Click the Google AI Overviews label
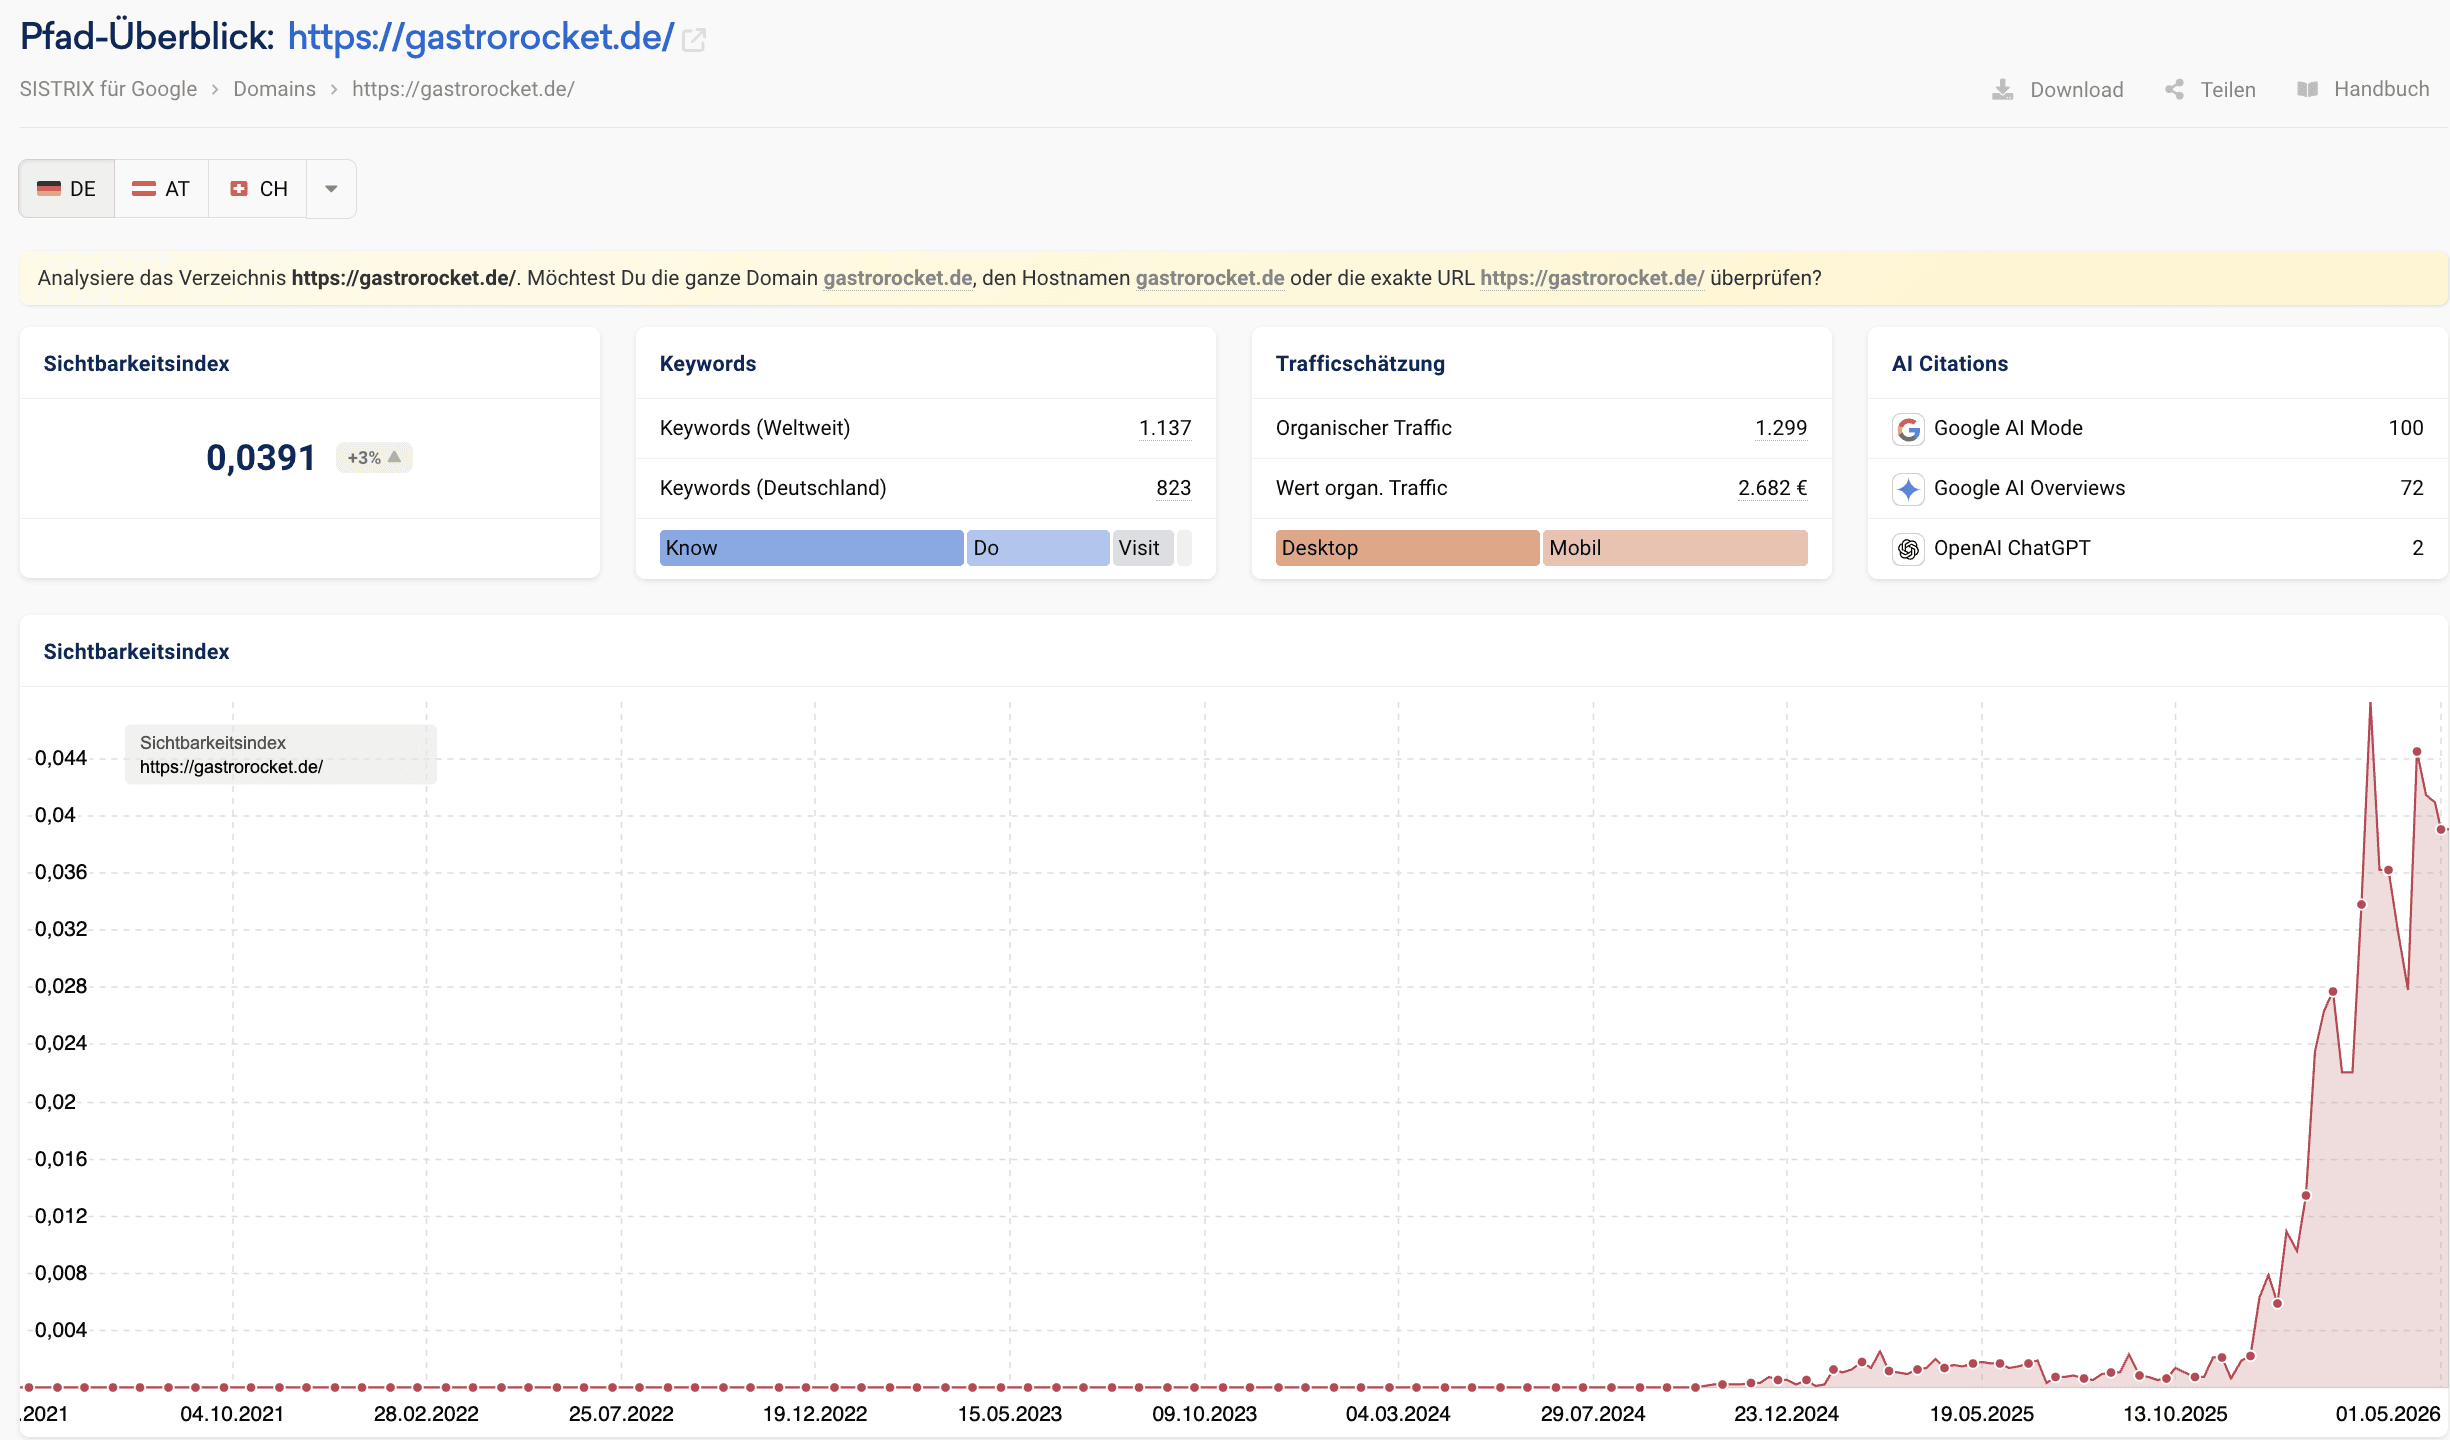Image resolution: width=2450 pixels, height=1440 pixels. pos(2029,488)
